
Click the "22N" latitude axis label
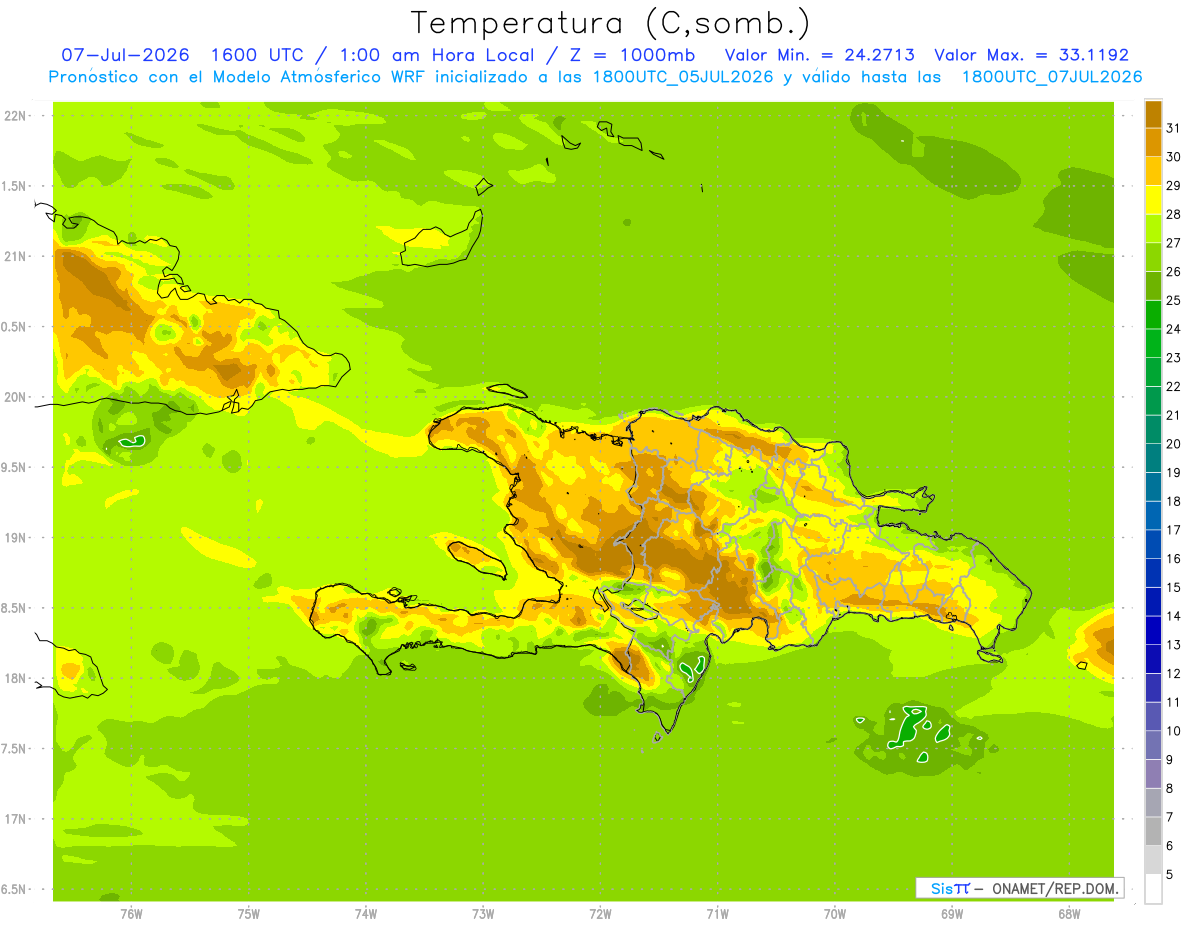(x=14, y=115)
